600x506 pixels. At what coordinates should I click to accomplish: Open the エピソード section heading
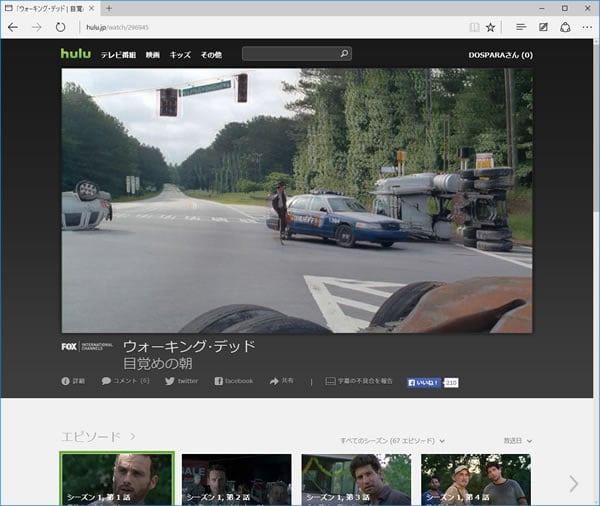98,436
